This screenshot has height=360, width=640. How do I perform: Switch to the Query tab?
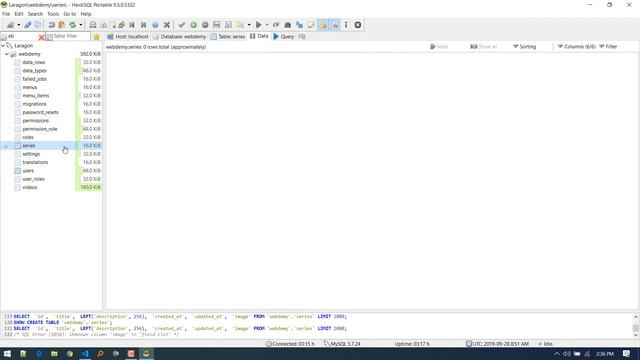coord(284,37)
